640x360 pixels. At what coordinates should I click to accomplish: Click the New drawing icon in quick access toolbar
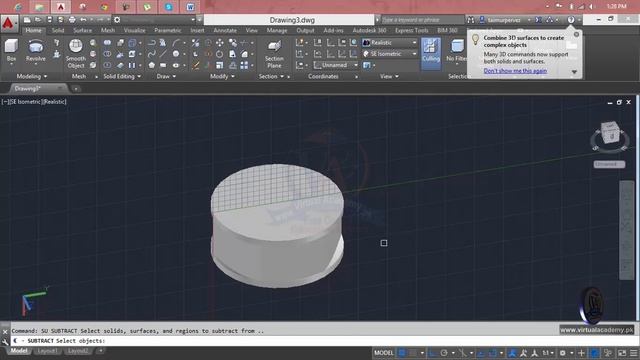click(27, 20)
